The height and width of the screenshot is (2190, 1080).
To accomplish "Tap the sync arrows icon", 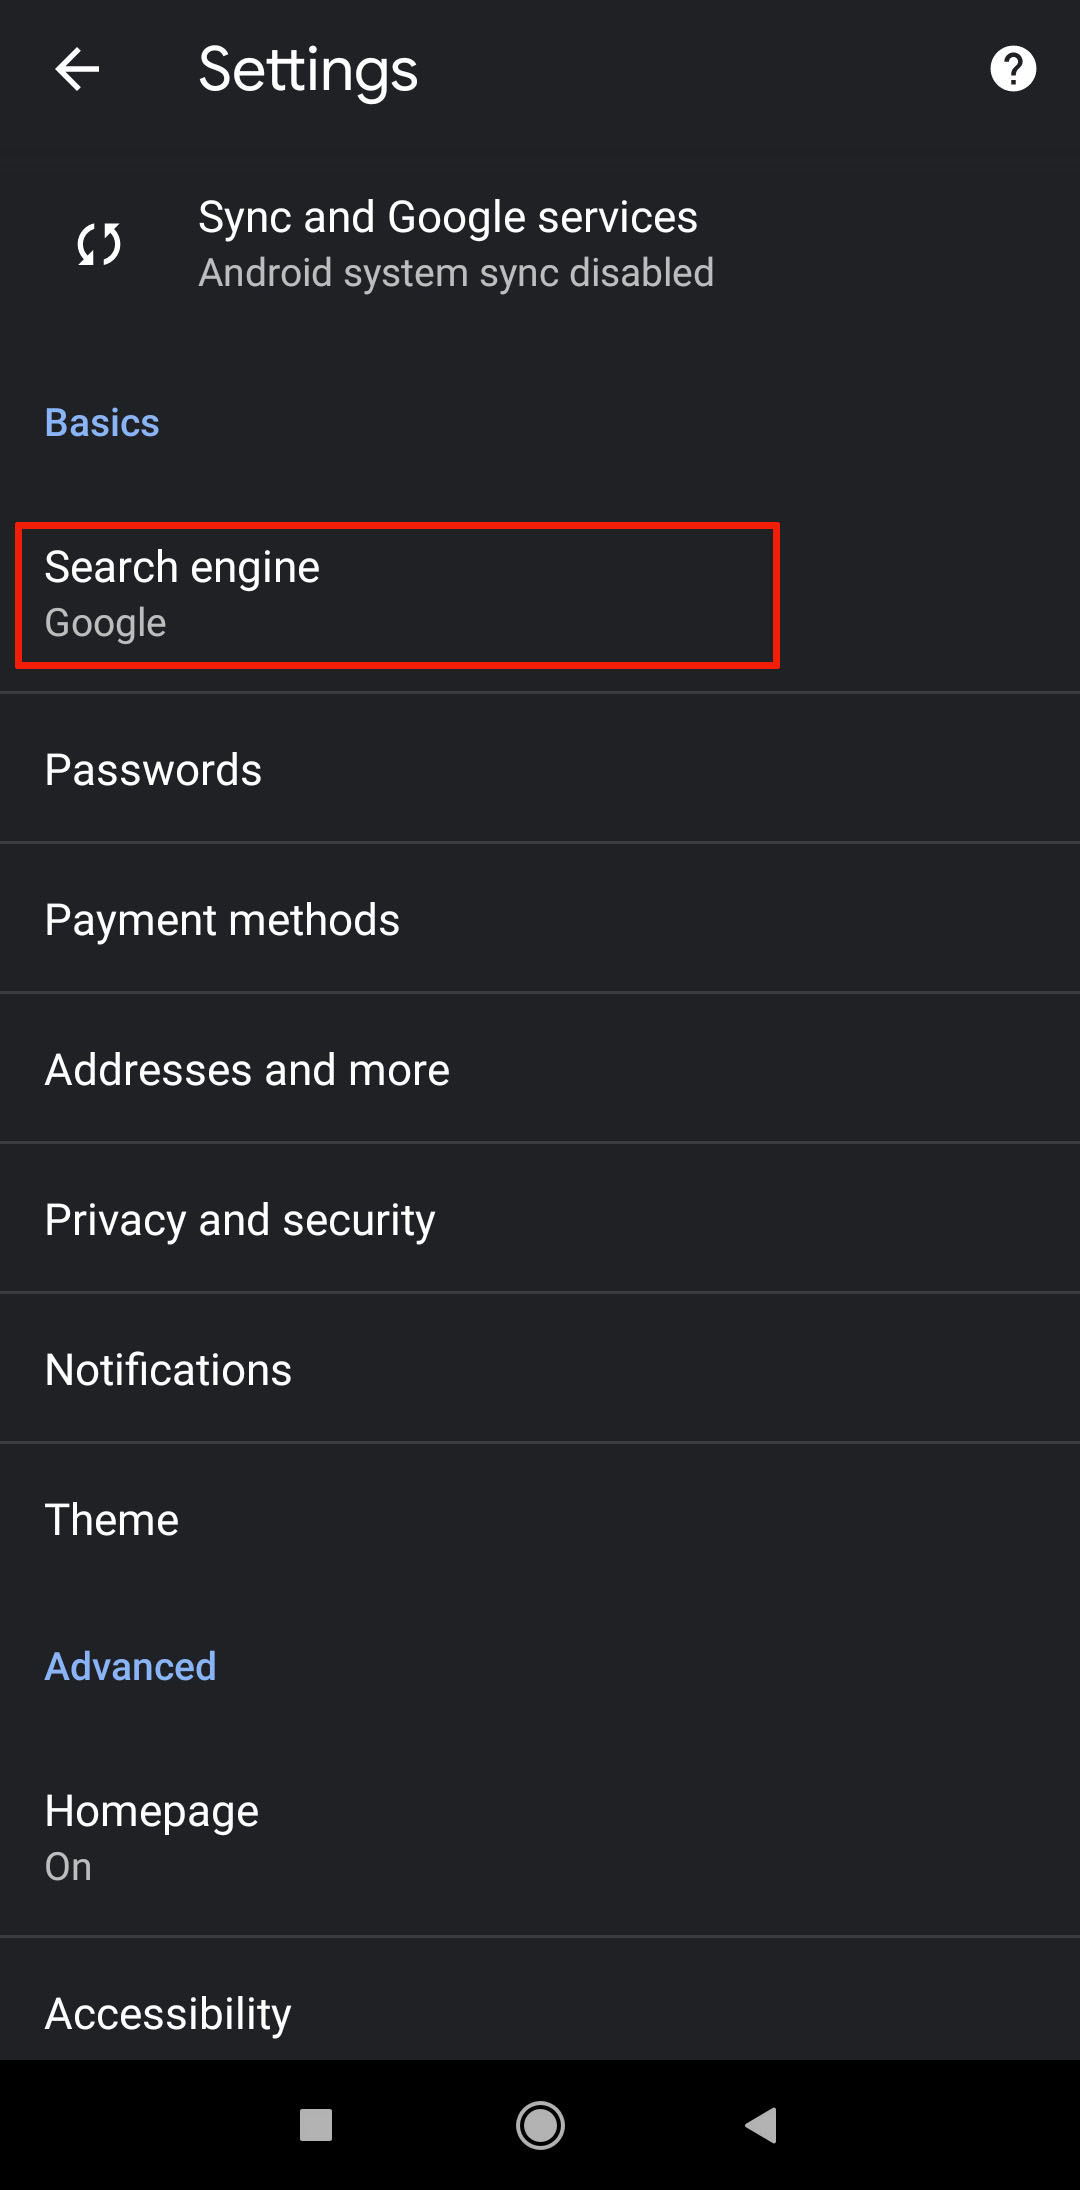I will point(99,244).
